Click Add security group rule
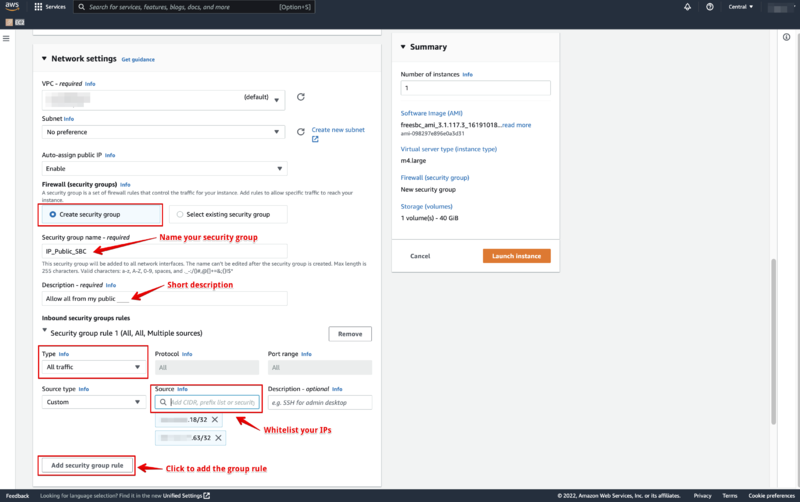 coord(87,465)
